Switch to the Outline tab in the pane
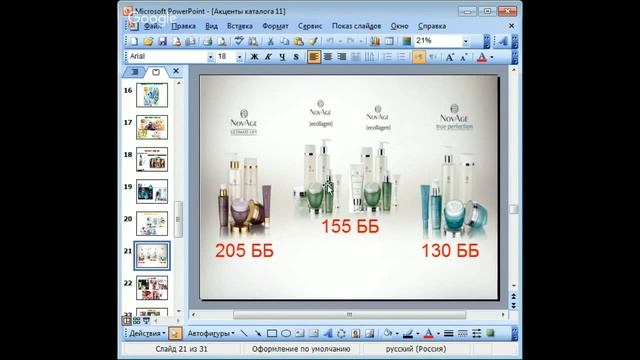Viewport: 640px width, 360px height. point(135,72)
